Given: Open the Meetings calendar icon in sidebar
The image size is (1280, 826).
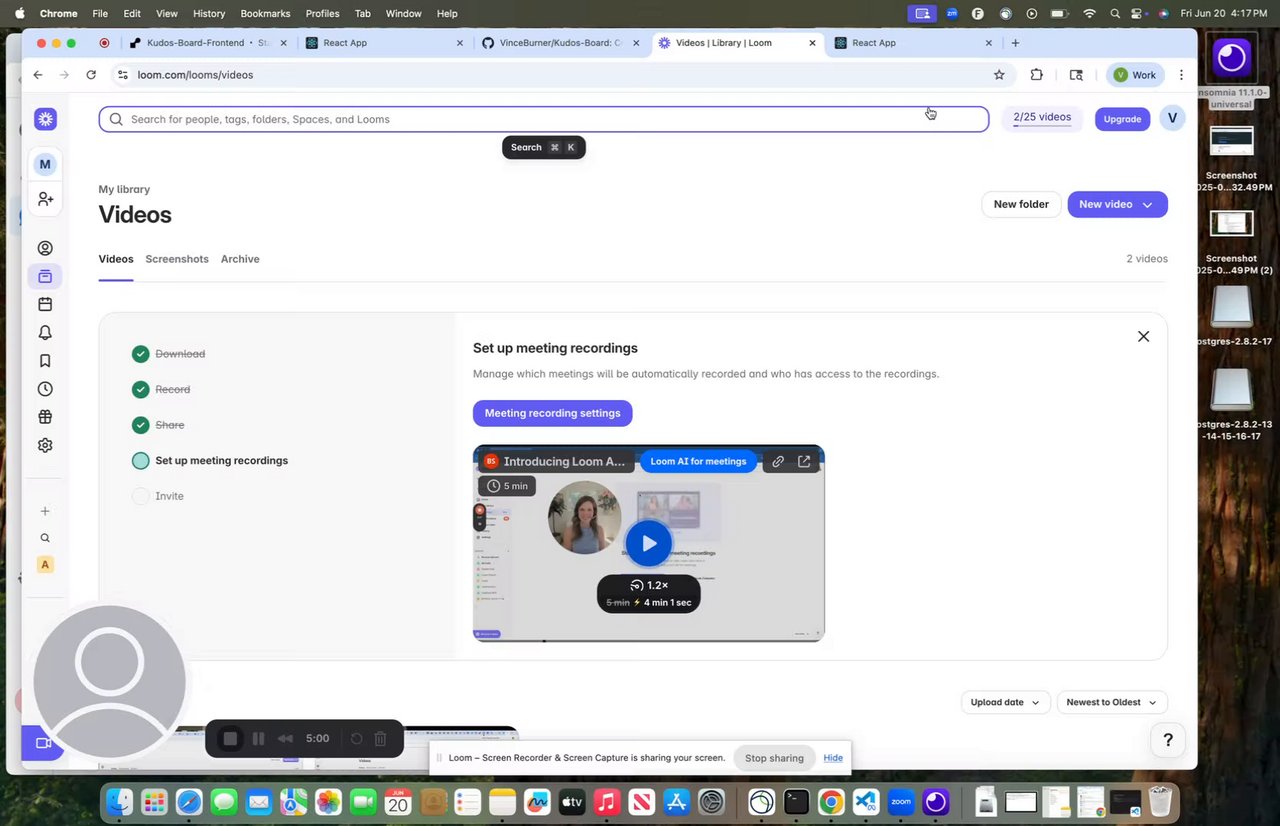Looking at the screenshot, I should [45, 304].
